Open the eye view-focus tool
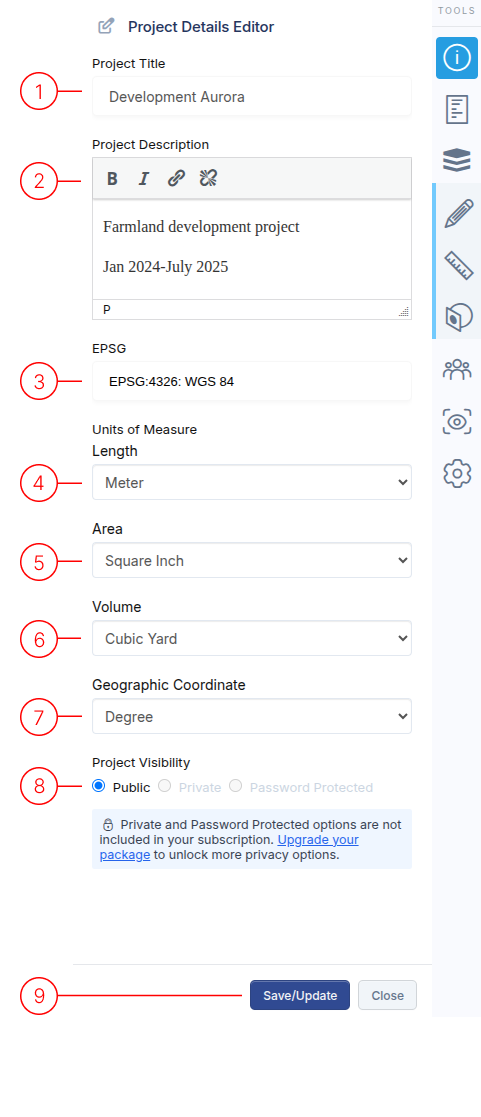Image resolution: width=481 pixels, height=1117 pixels. 457,422
